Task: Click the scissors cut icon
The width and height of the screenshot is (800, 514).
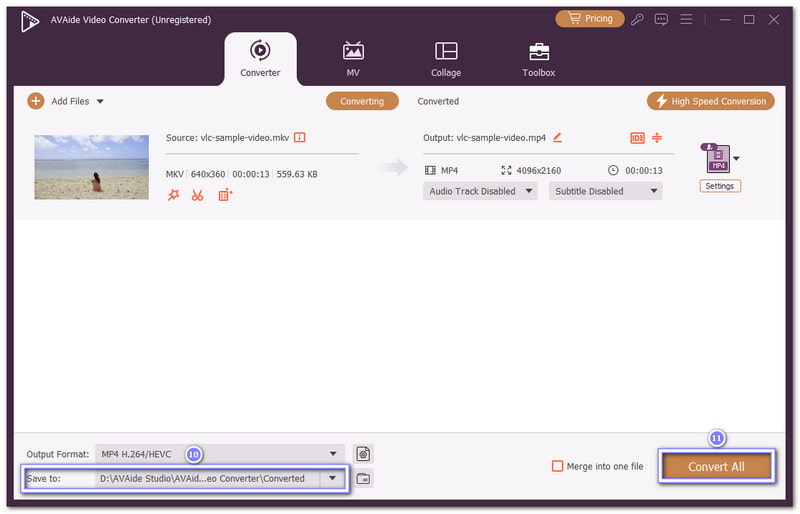Action: [197, 195]
